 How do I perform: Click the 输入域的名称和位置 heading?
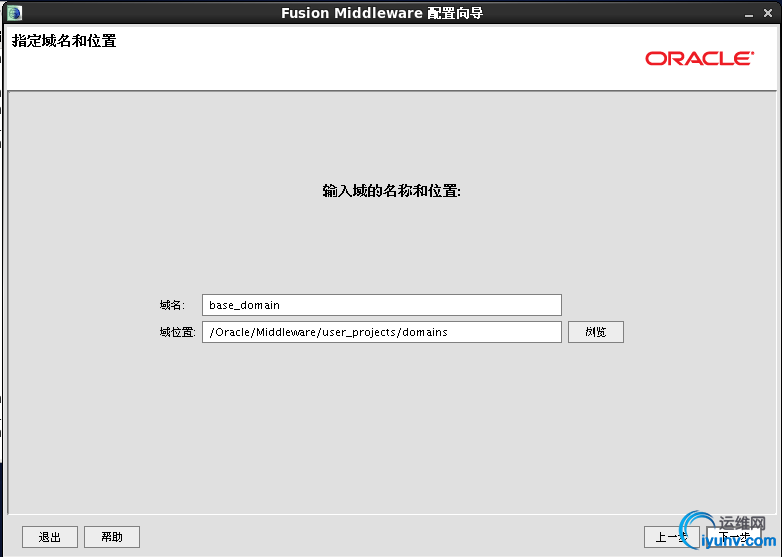[391, 190]
